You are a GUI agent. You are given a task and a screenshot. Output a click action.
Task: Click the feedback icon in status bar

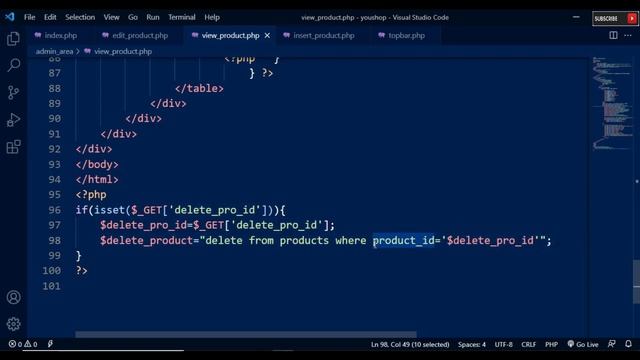point(611,344)
